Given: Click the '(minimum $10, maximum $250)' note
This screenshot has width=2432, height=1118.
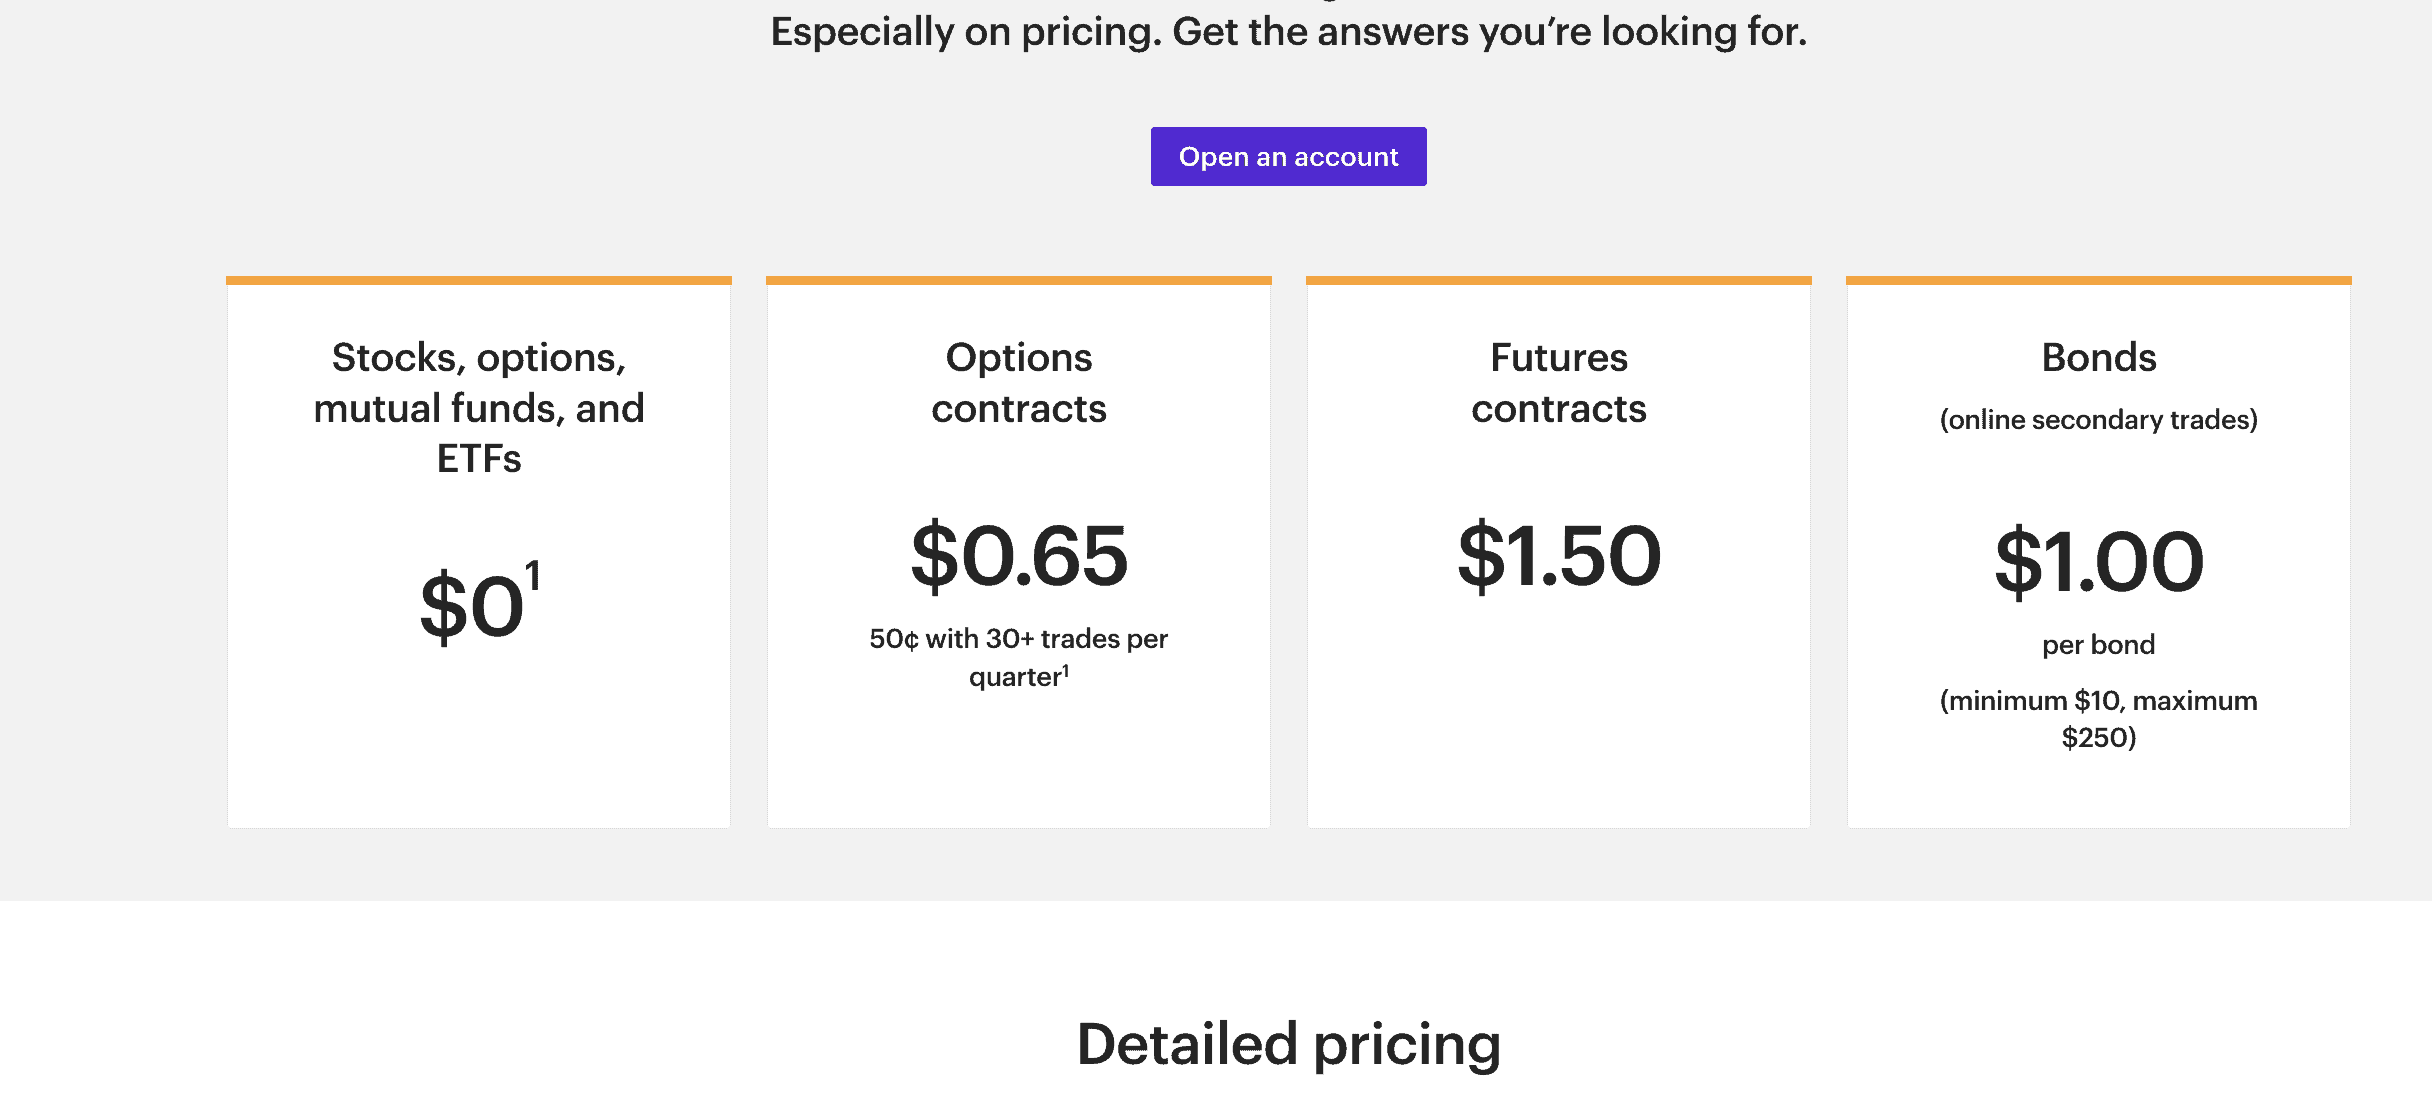Looking at the screenshot, I should click(2098, 719).
